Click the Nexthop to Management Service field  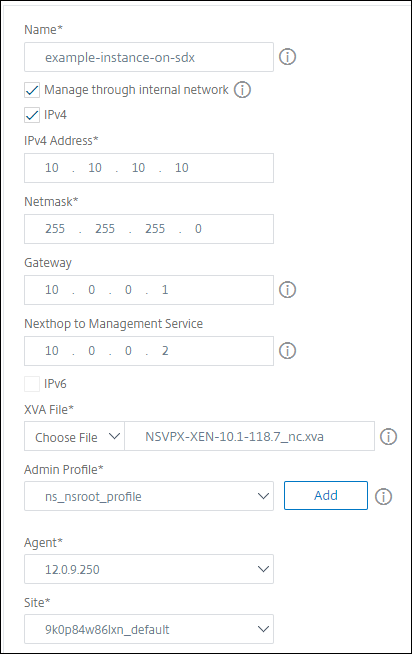point(149,351)
